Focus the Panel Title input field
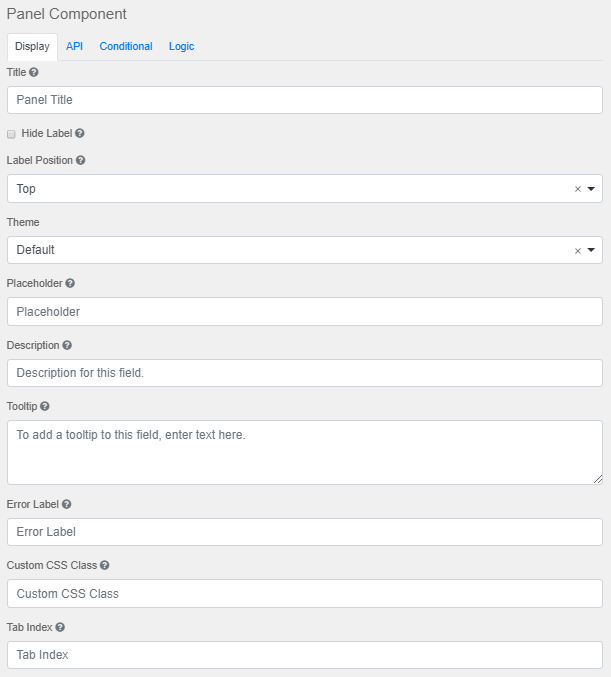611x677 pixels. pos(305,100)
